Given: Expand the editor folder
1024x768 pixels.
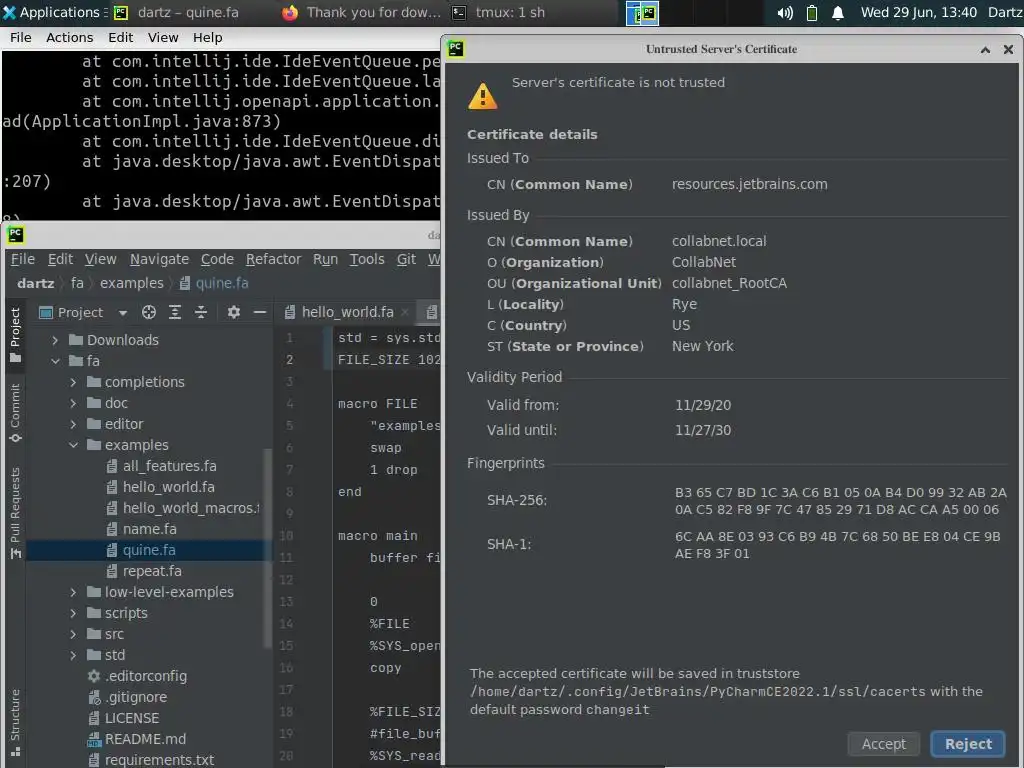Looking at the screenshot, I should (x=73, y=424).
